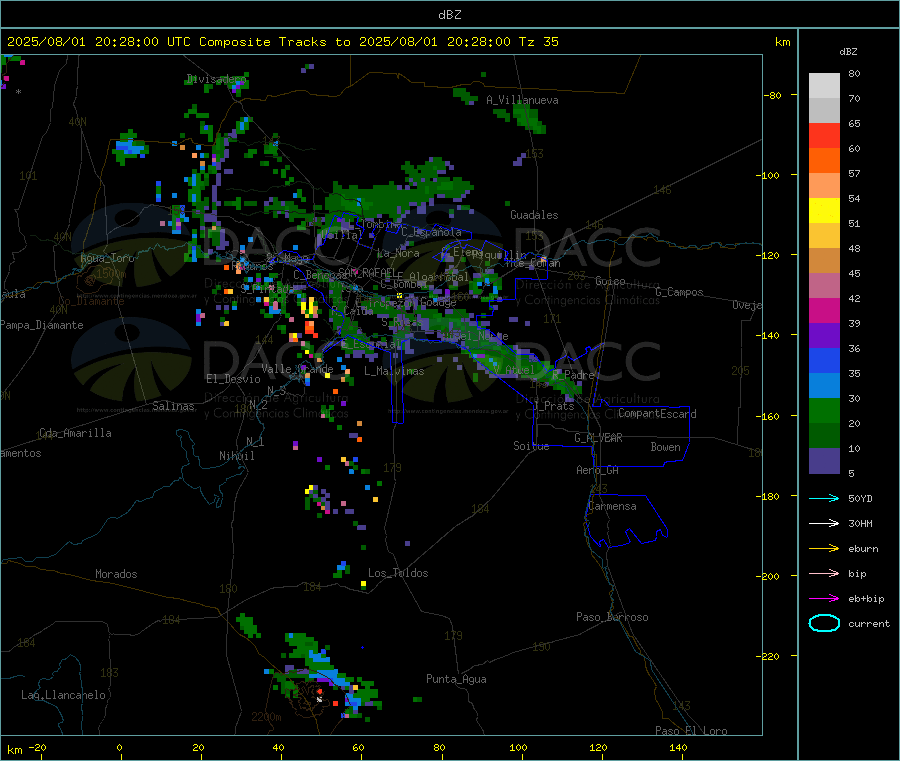This screenshot has height=761, width=900.
Task: Click the Divisadero map label
Action: 216,79
